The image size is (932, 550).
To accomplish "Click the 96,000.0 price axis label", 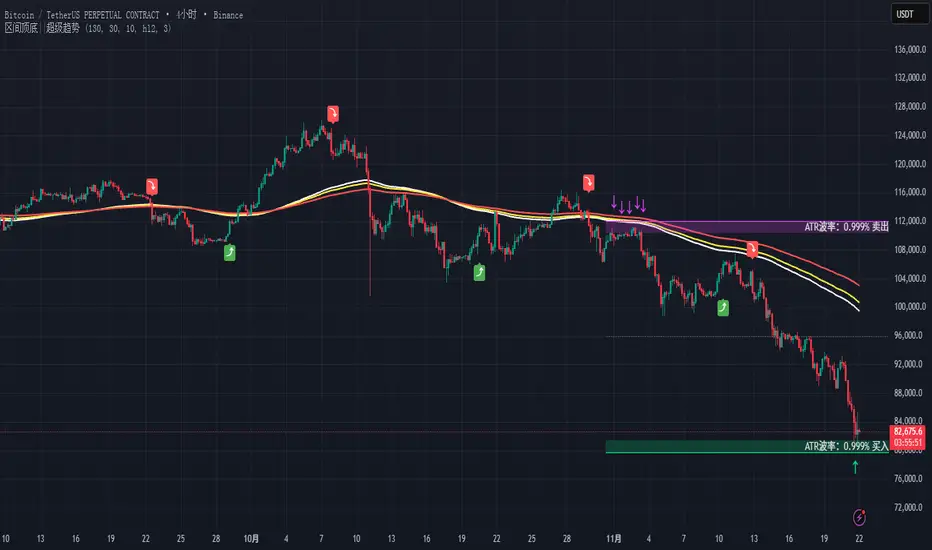I will [910, 335].
